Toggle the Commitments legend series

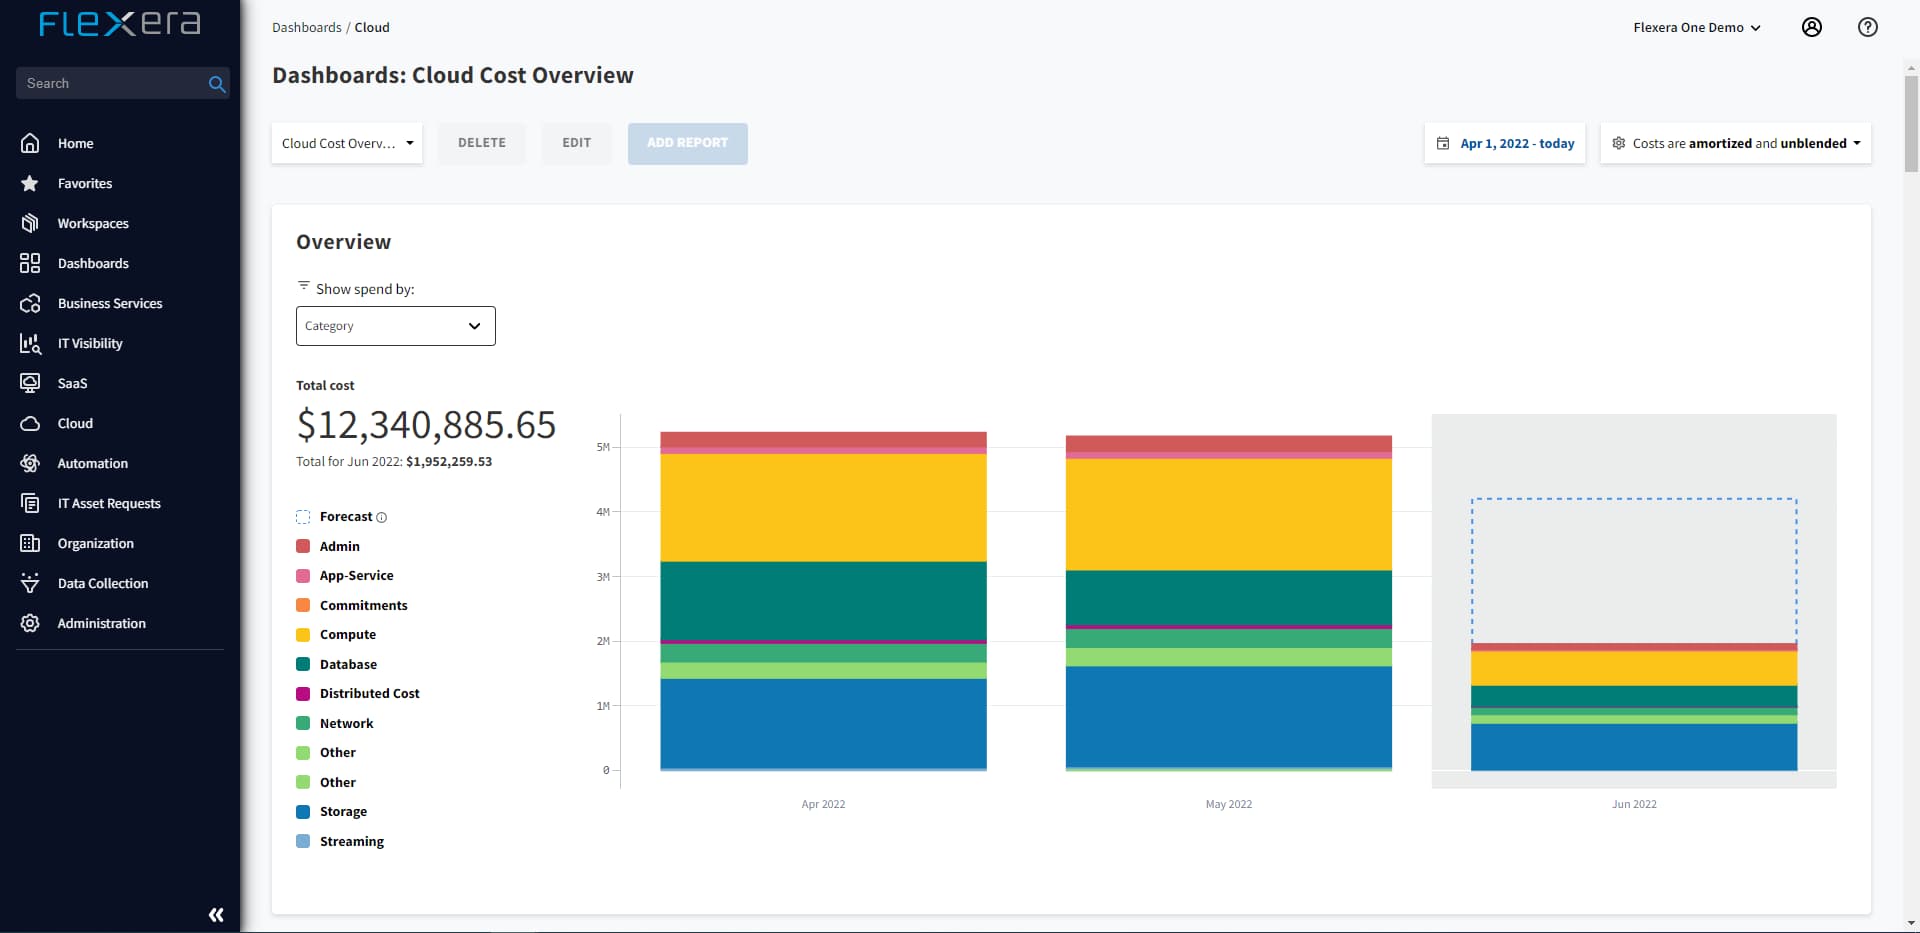[x=352, y=605]
